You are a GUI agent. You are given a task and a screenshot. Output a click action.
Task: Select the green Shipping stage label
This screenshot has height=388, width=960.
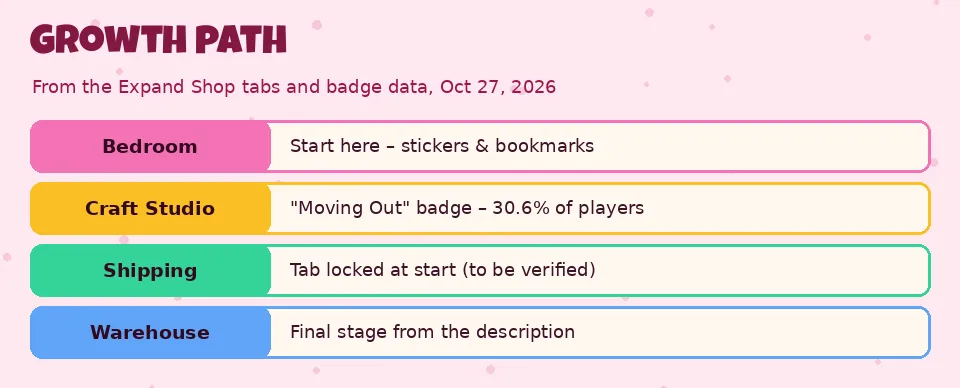(x=150, y=270)
